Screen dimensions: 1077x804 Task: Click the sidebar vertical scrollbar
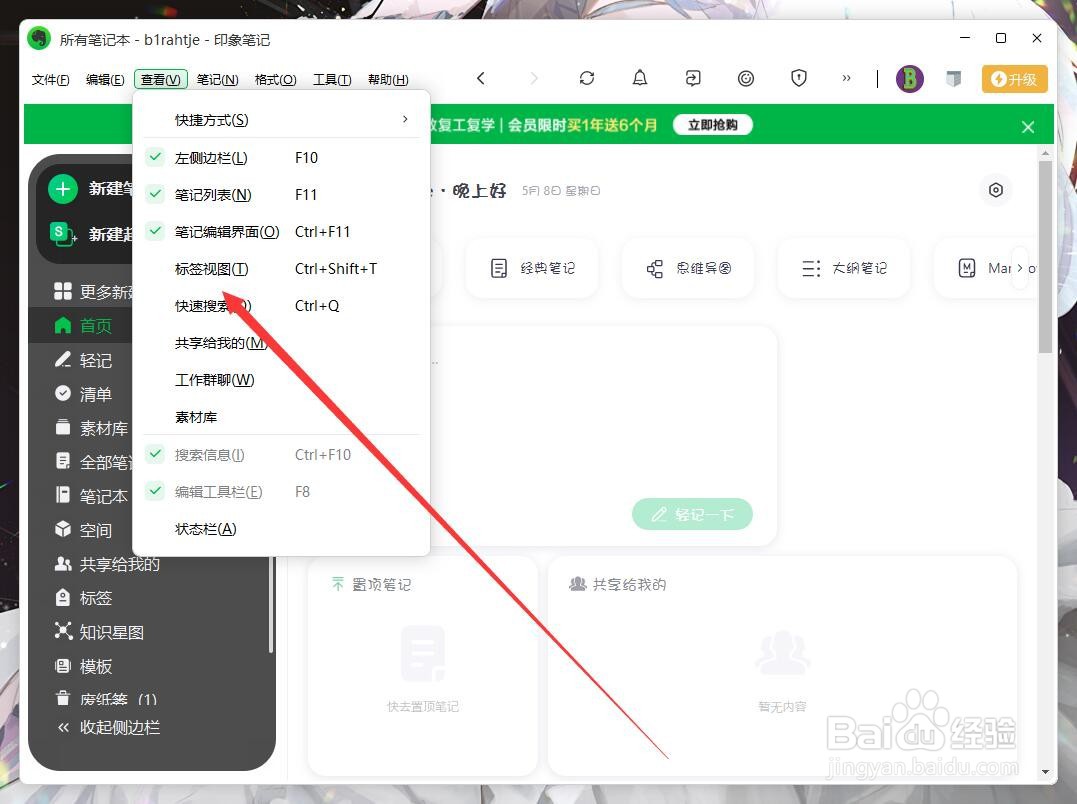(x=271, y=604)
